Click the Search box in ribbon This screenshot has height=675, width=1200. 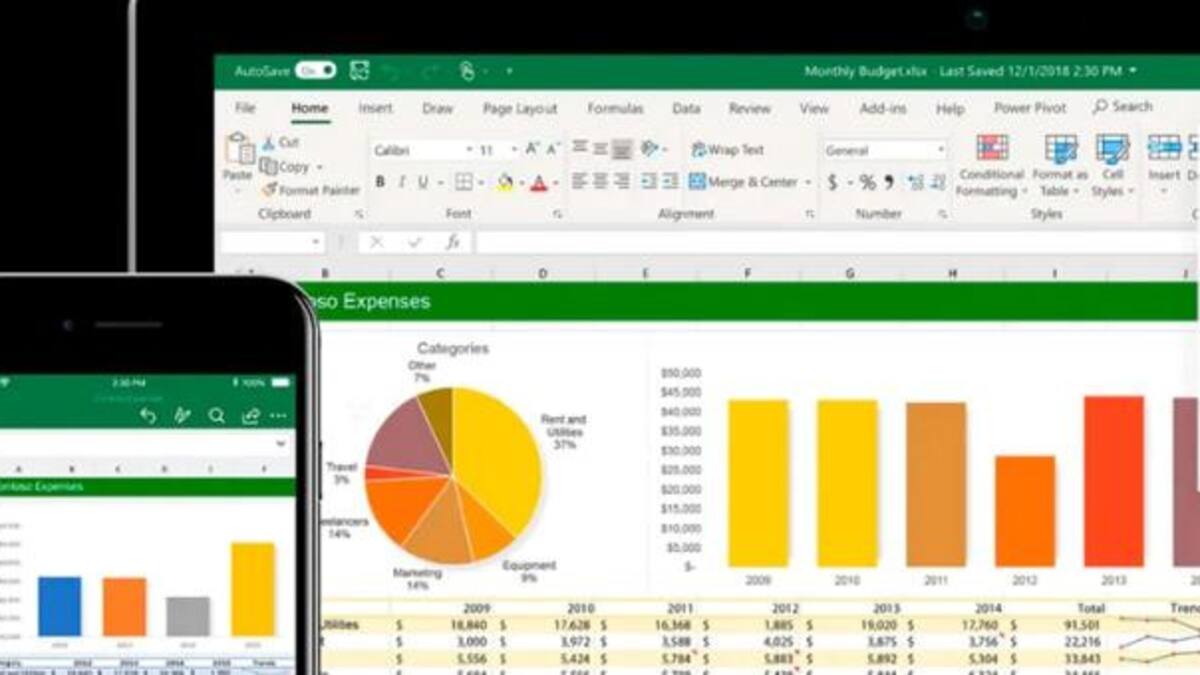1123,106
